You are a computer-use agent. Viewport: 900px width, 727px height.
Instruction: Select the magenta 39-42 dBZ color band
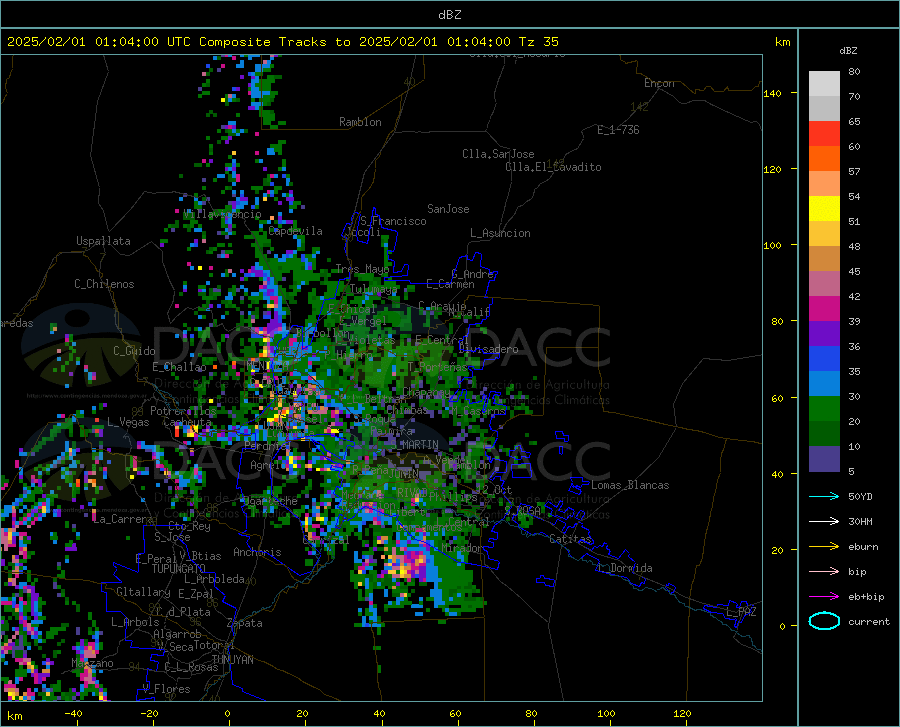(x=824, y=309)
